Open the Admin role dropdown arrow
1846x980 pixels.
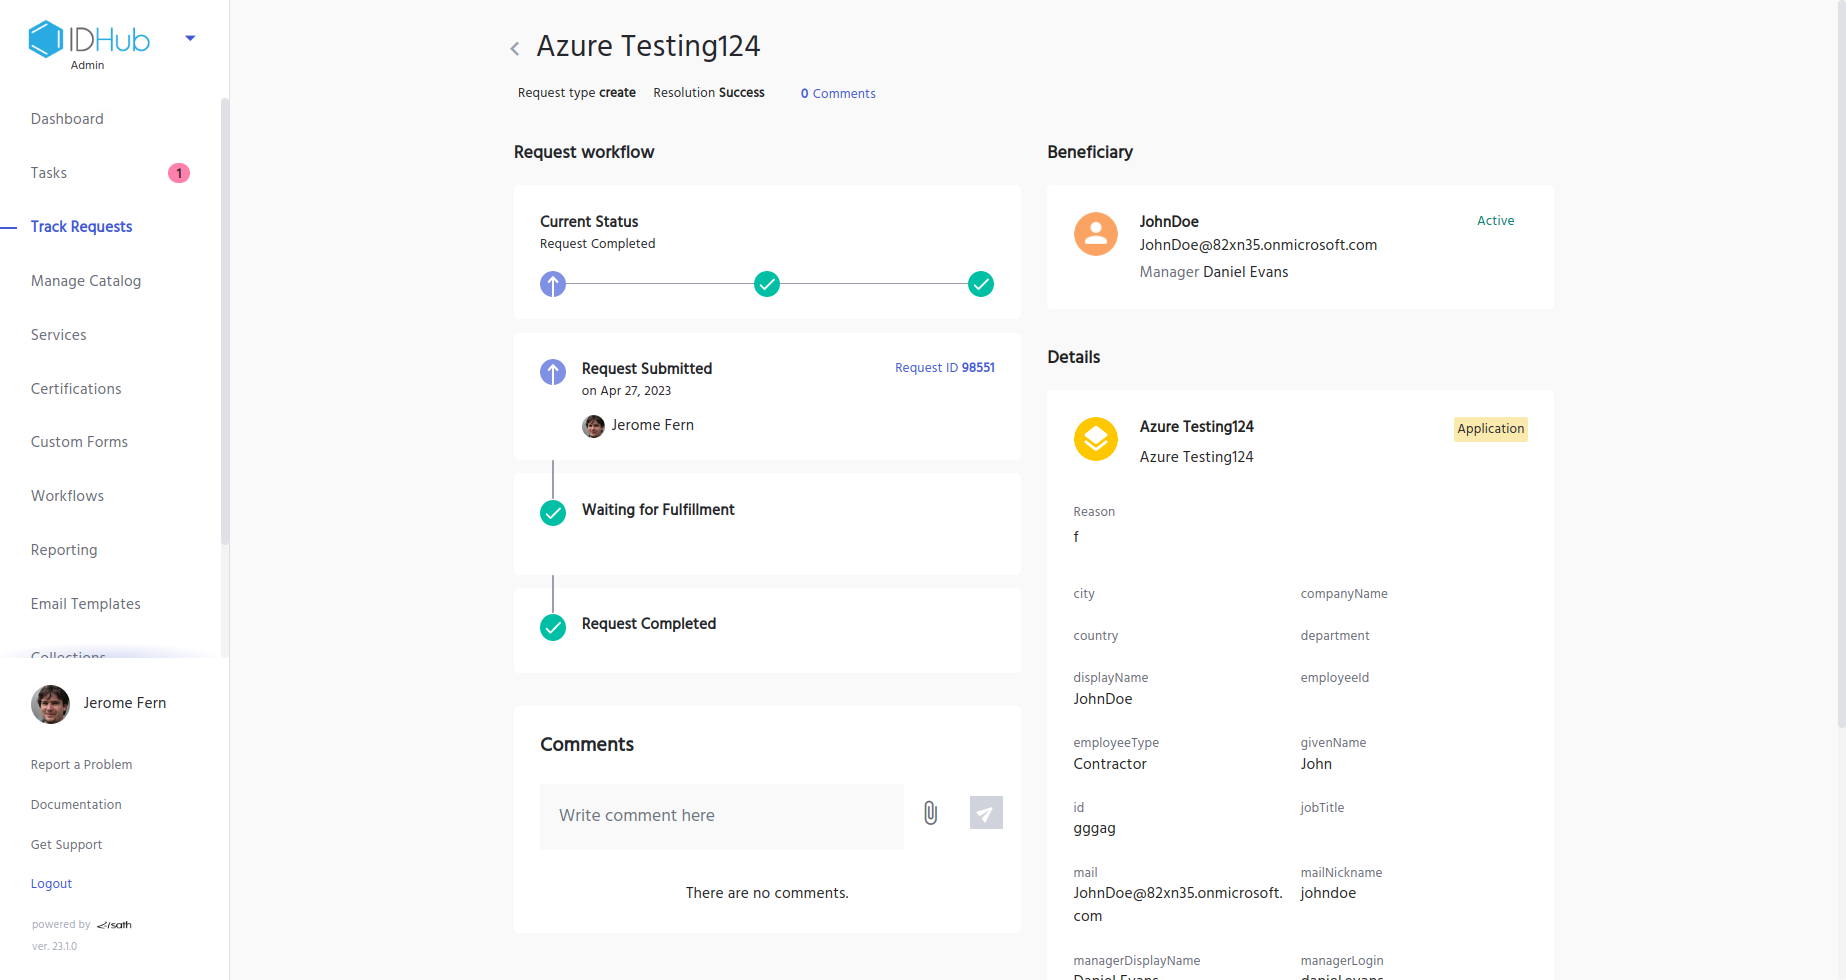[190, 39]
